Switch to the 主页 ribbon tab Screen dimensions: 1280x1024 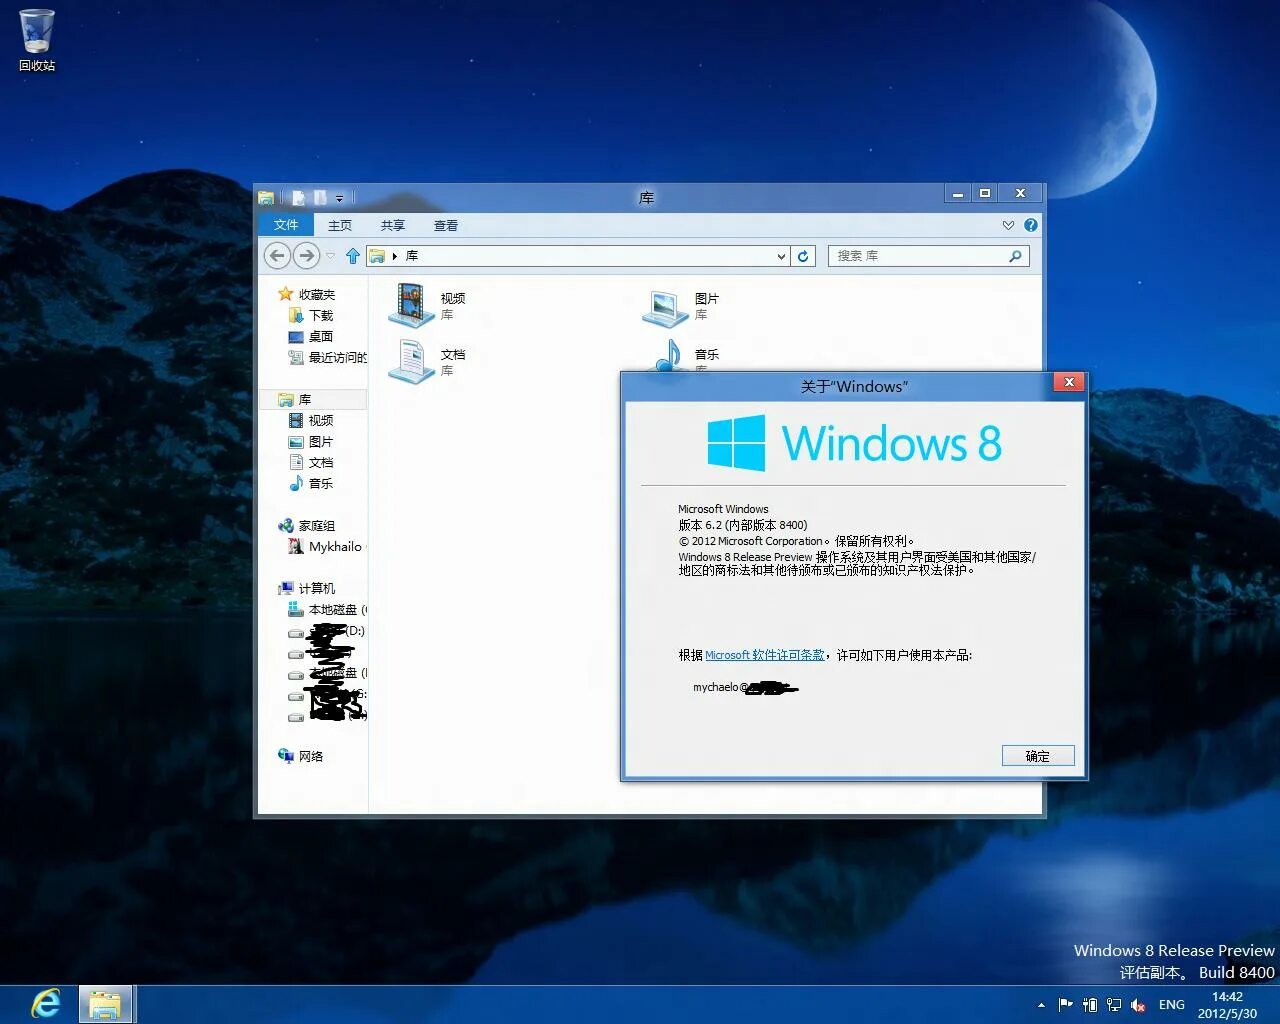point(340,225)
